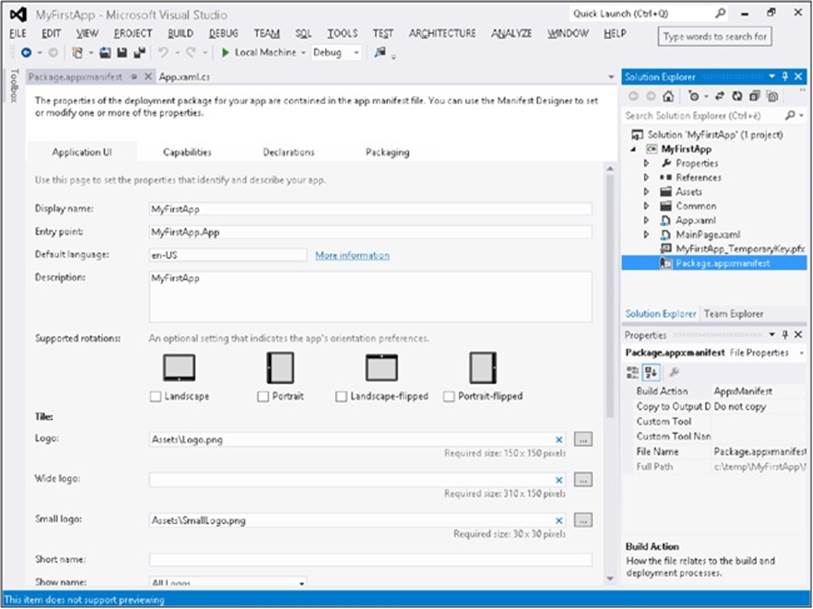
Task: Click the Categorized icon in Properties panel
Action: tap(633, 372)
